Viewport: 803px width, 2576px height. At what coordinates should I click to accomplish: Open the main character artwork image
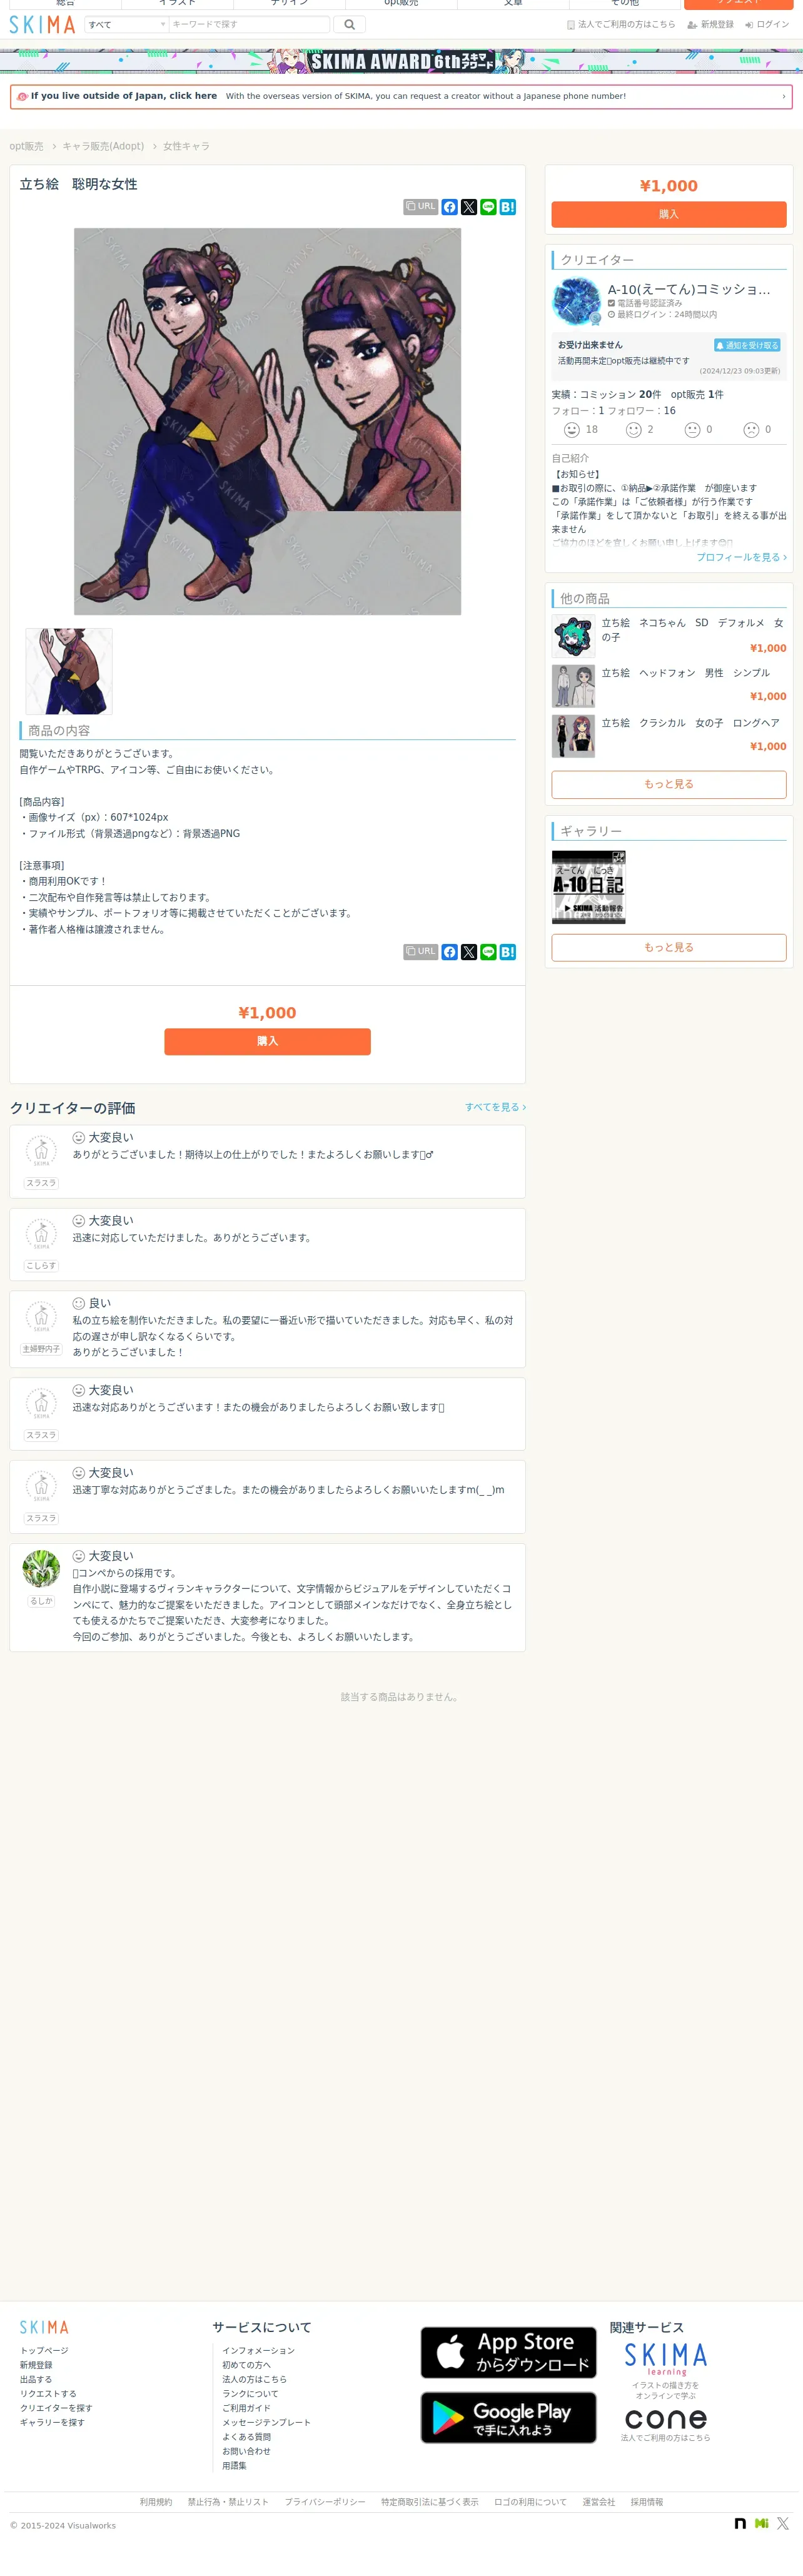267,421
